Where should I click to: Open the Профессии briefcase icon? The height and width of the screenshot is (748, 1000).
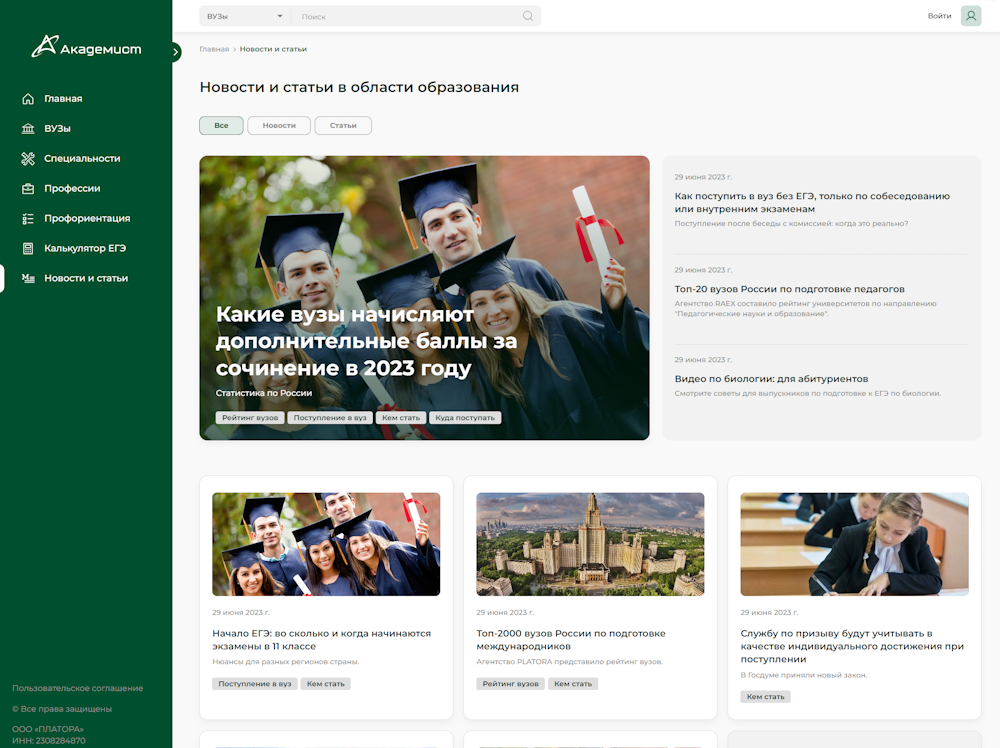[28, 189]
